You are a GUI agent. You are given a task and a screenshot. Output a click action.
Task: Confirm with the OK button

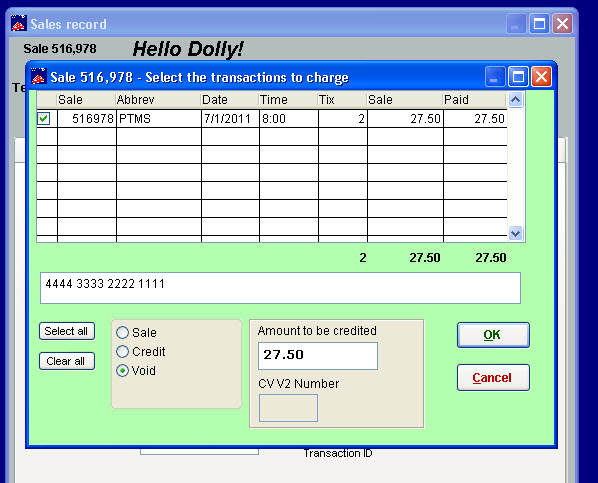pyautogui.click(x=493, y=335)
